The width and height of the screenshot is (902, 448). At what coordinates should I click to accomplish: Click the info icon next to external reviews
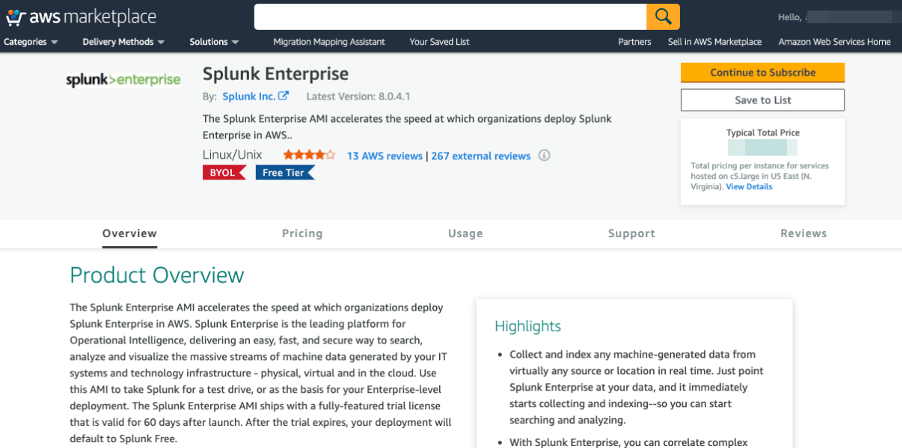point(544,155)
